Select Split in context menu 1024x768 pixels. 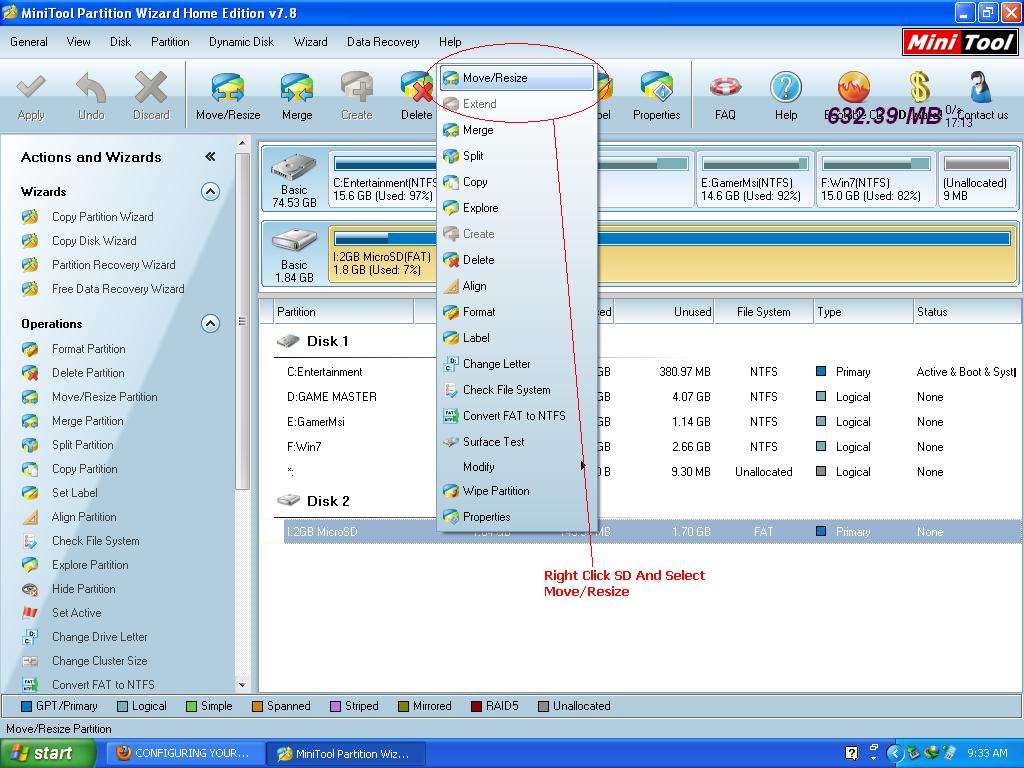click(x=517, y=156)
